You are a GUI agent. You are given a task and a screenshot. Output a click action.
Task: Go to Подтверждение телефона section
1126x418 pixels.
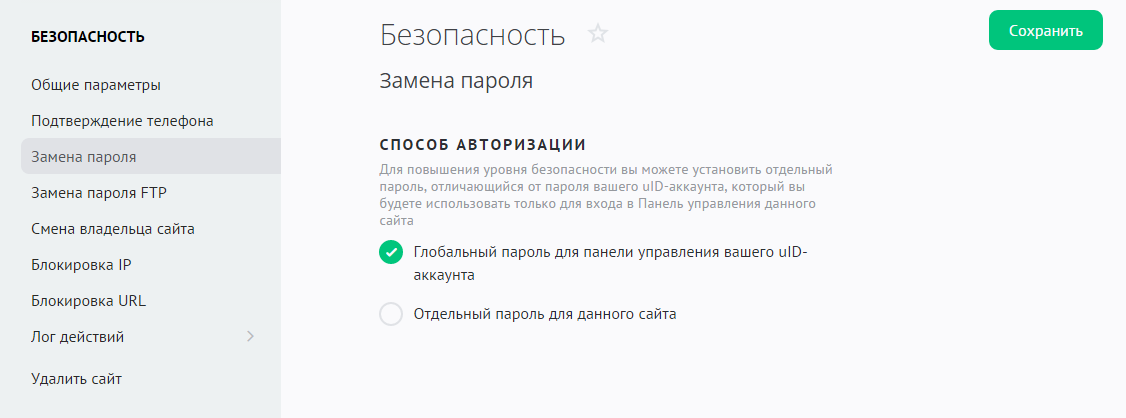click(122, 121)
